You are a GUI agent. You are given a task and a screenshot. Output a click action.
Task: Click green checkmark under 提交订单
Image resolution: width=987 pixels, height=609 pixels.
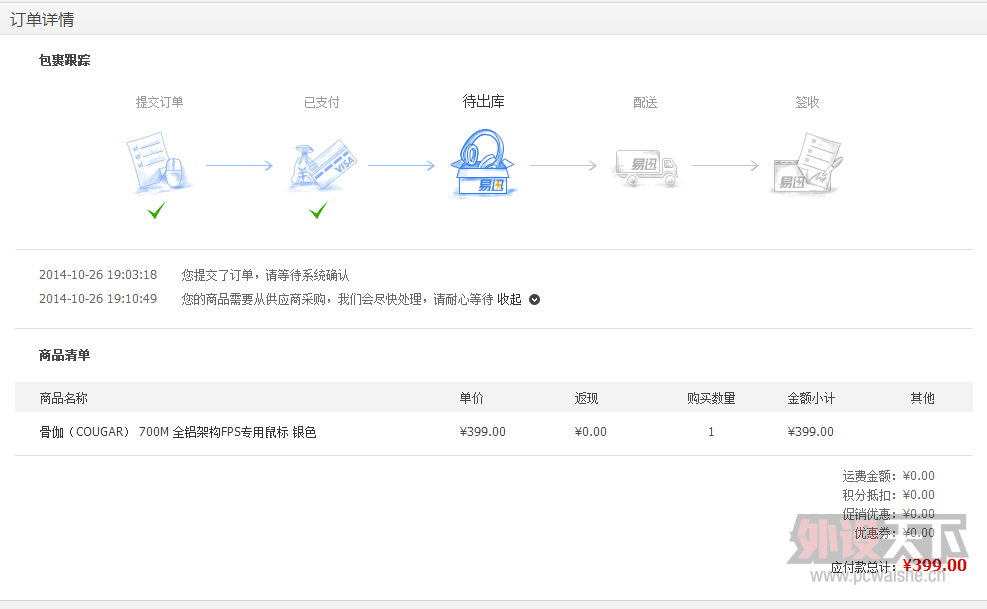(x=157, y=210)
